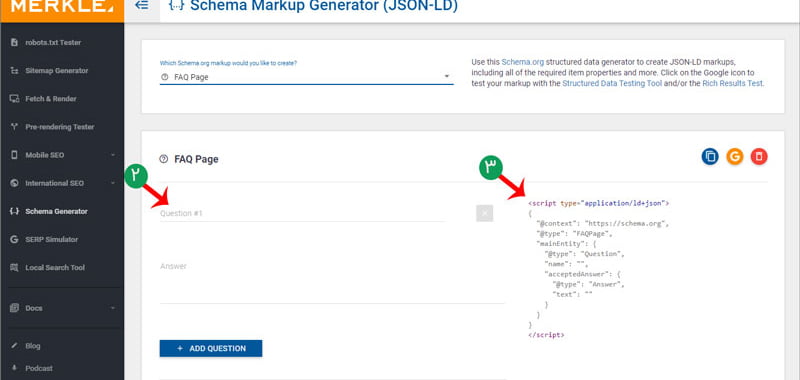Image resolution: width=800 pixels, height=380 pixels.
Task: Click the FAQ Page dropdown arrow
Action: click(447, 77)
